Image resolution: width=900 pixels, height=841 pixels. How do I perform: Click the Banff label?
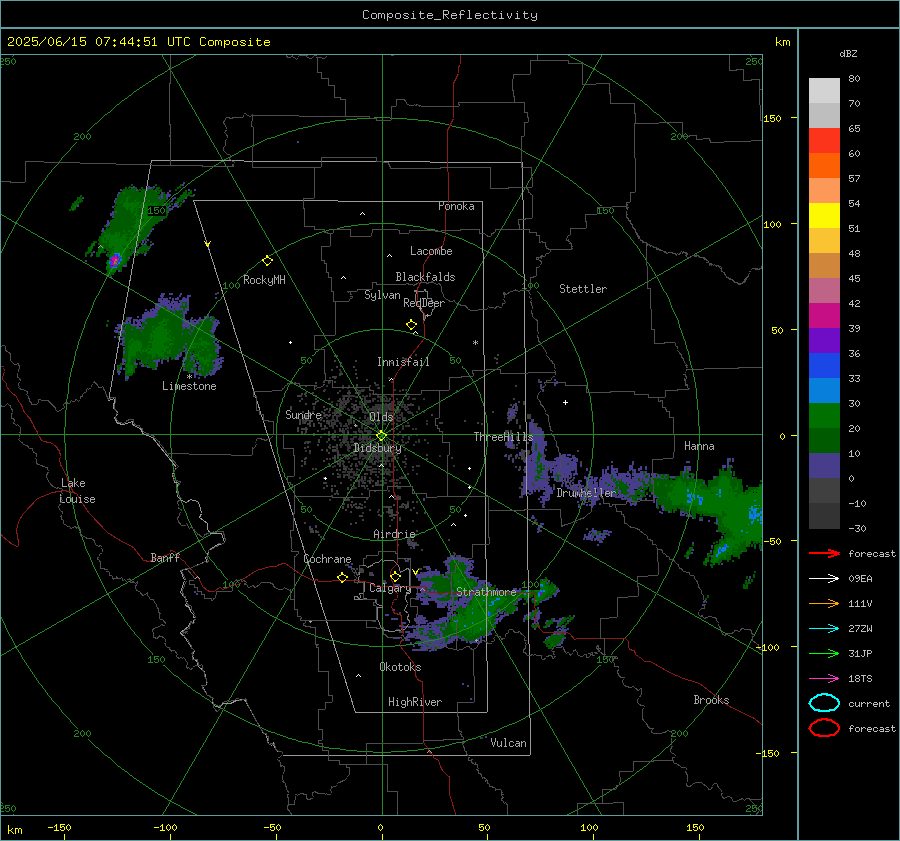(x=165, y=557)
